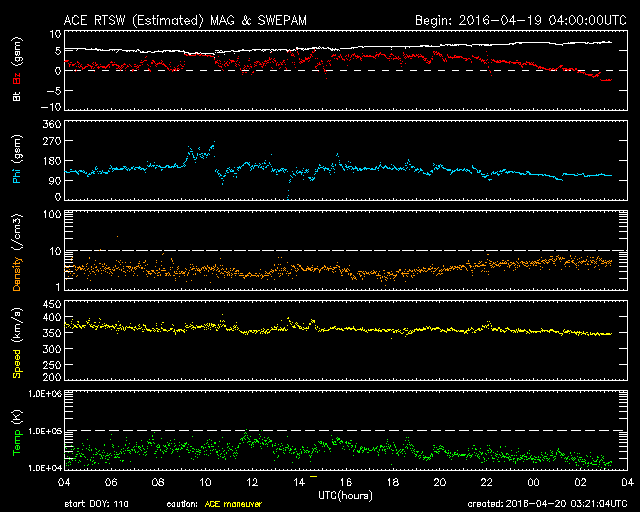Click the -5 tick on Bt Bz axis
Image resolution: width=640 pixels, height=512 pixels.
pos(53,90)
